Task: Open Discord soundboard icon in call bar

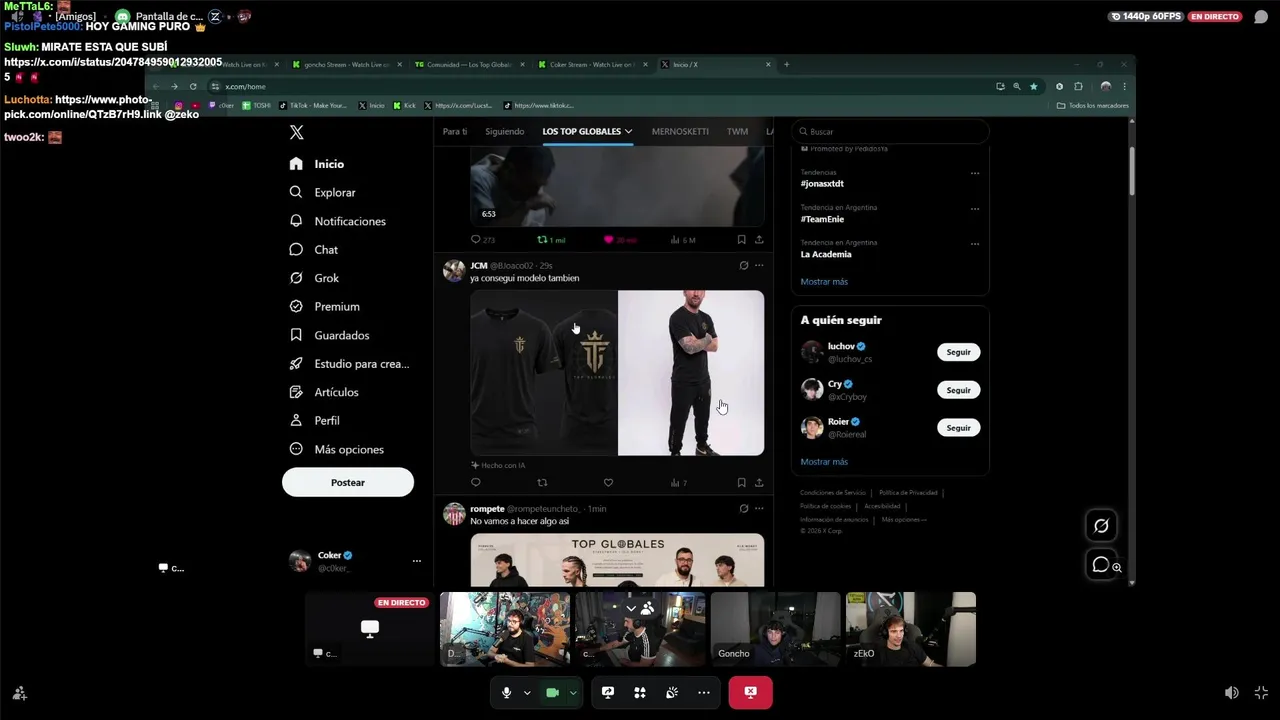Action: pyautogui.click(x=672, y=692)
